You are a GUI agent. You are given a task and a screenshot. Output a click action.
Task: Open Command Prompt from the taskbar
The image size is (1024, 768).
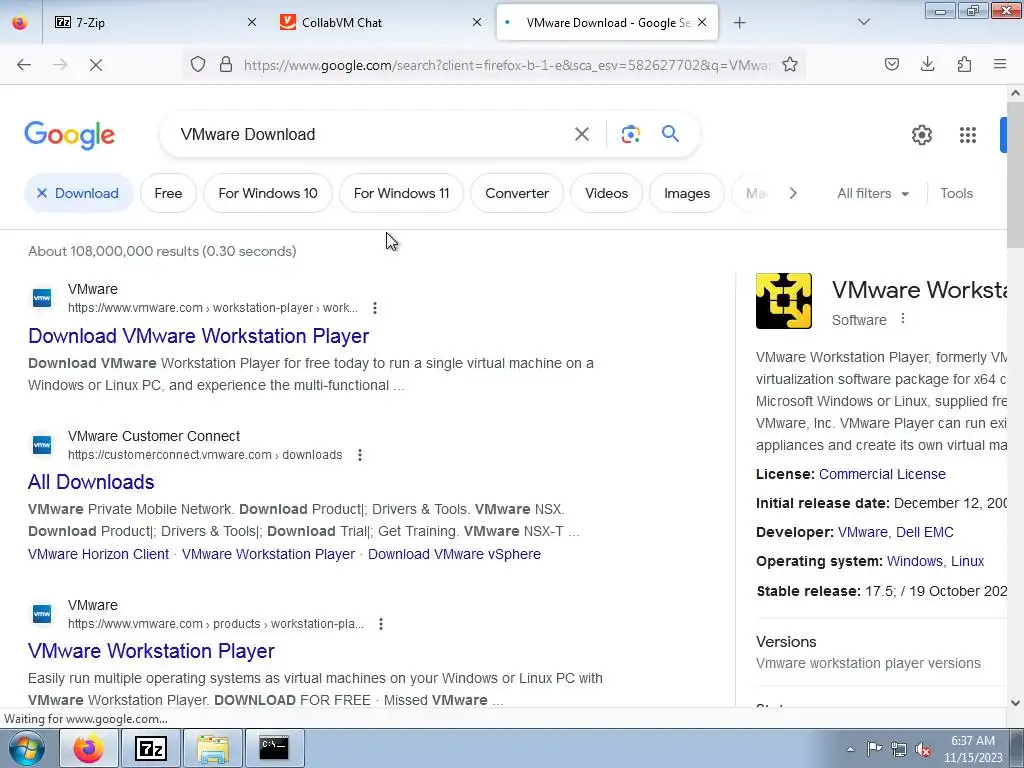(x=274, y=748)
